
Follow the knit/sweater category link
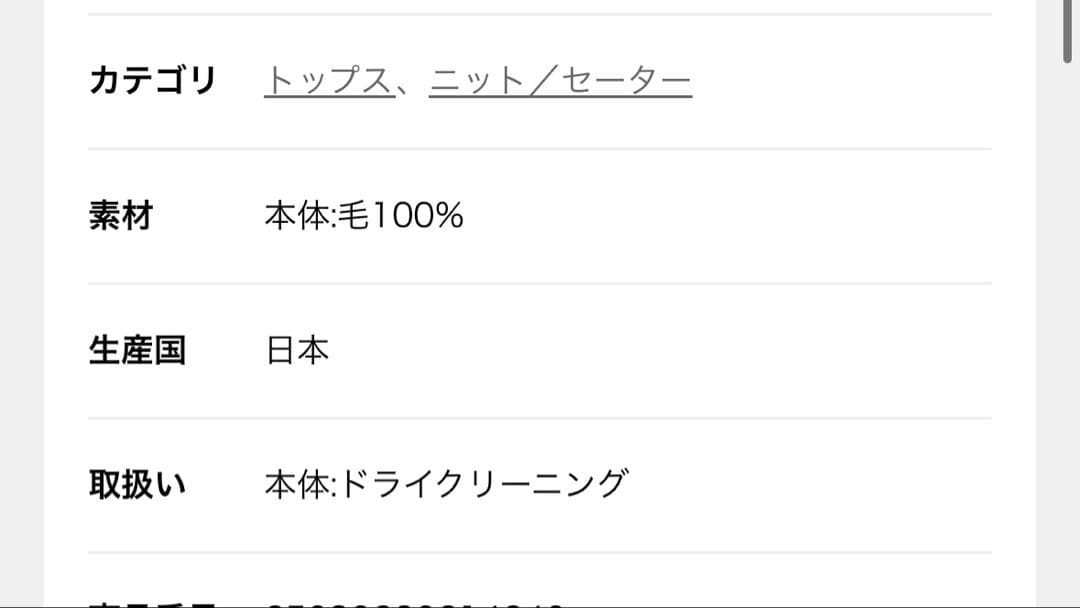tap(560, 80)
